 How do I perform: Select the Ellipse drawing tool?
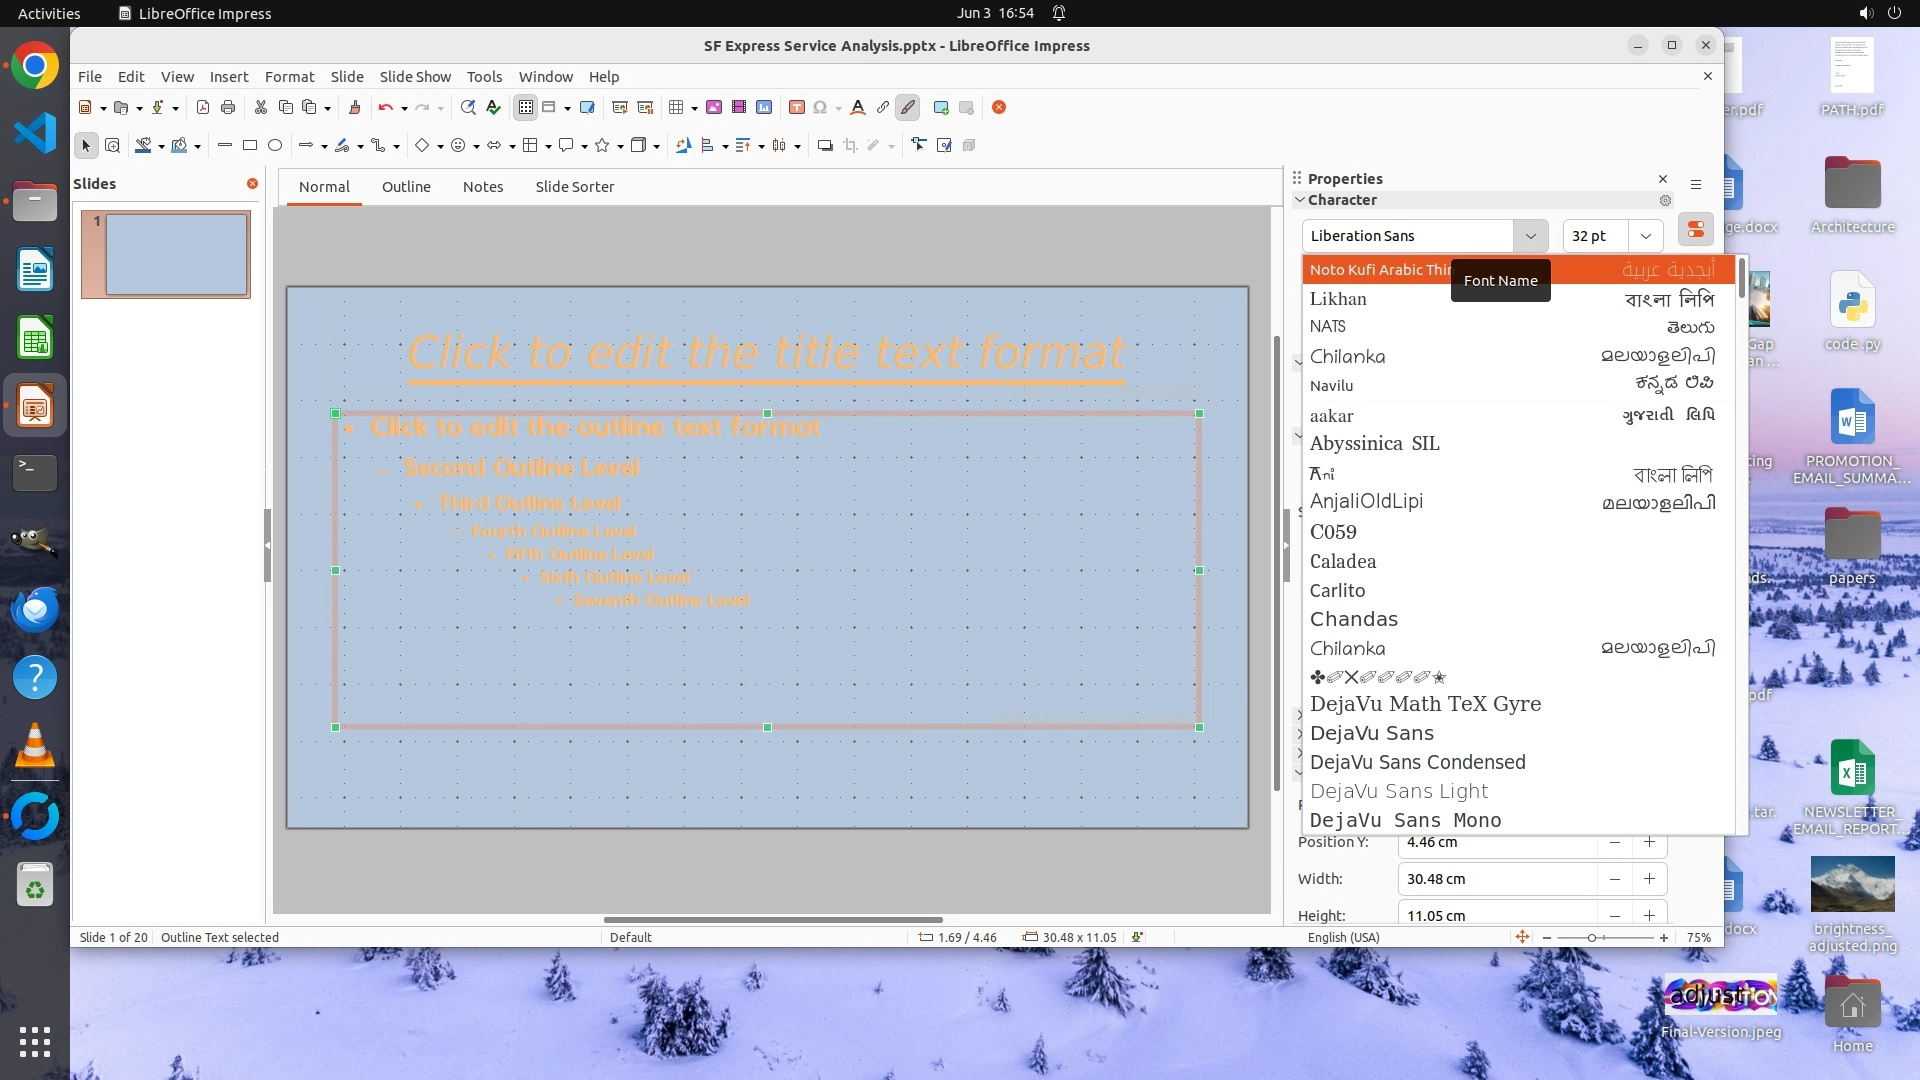275,146
